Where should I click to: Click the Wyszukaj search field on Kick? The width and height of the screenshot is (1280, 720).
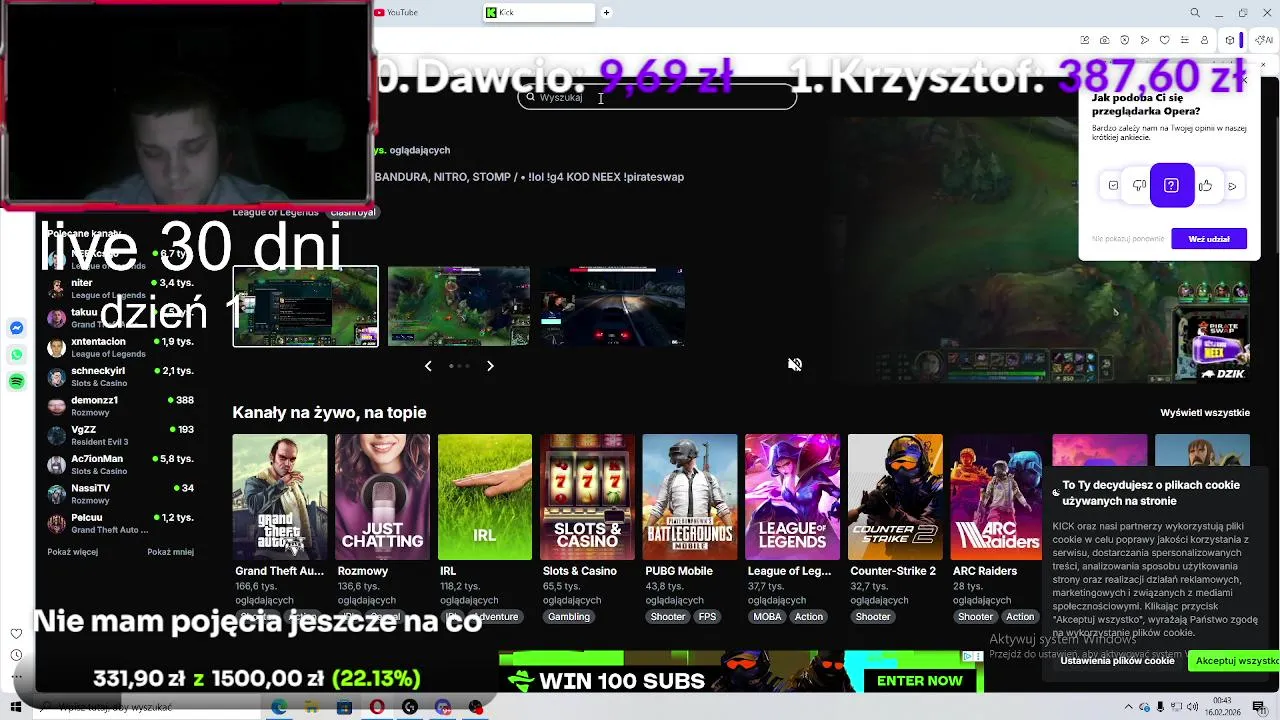click(x=657, y=97)
